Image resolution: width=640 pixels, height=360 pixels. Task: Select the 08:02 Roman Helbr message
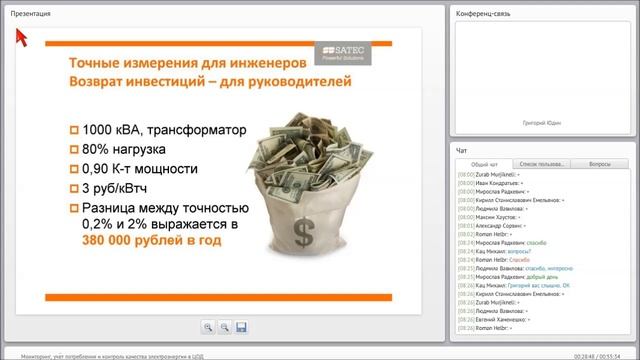click(x=485, y=234)
